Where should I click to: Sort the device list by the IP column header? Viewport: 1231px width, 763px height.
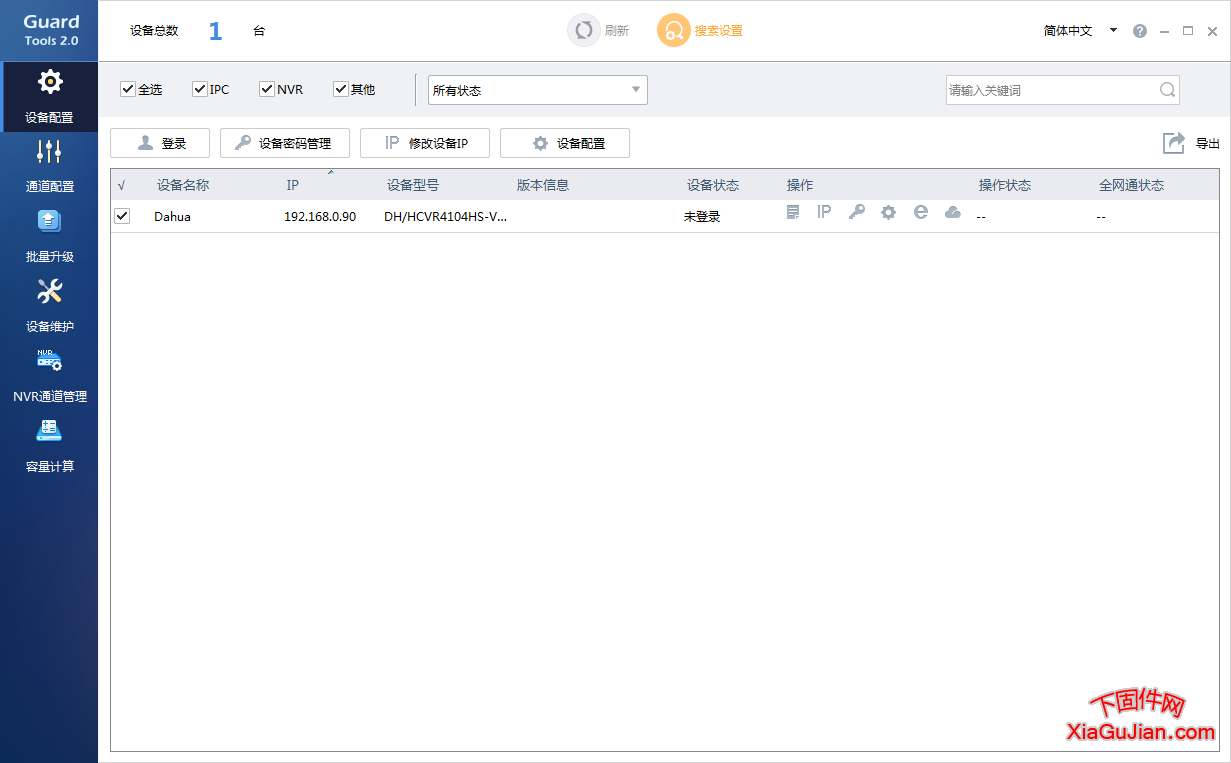(293, 185)
